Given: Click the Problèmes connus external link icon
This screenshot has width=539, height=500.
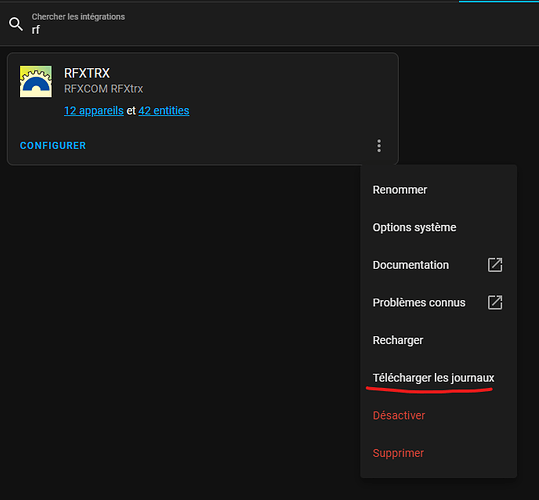Looking at the screenshot, I should pos(495,302).
